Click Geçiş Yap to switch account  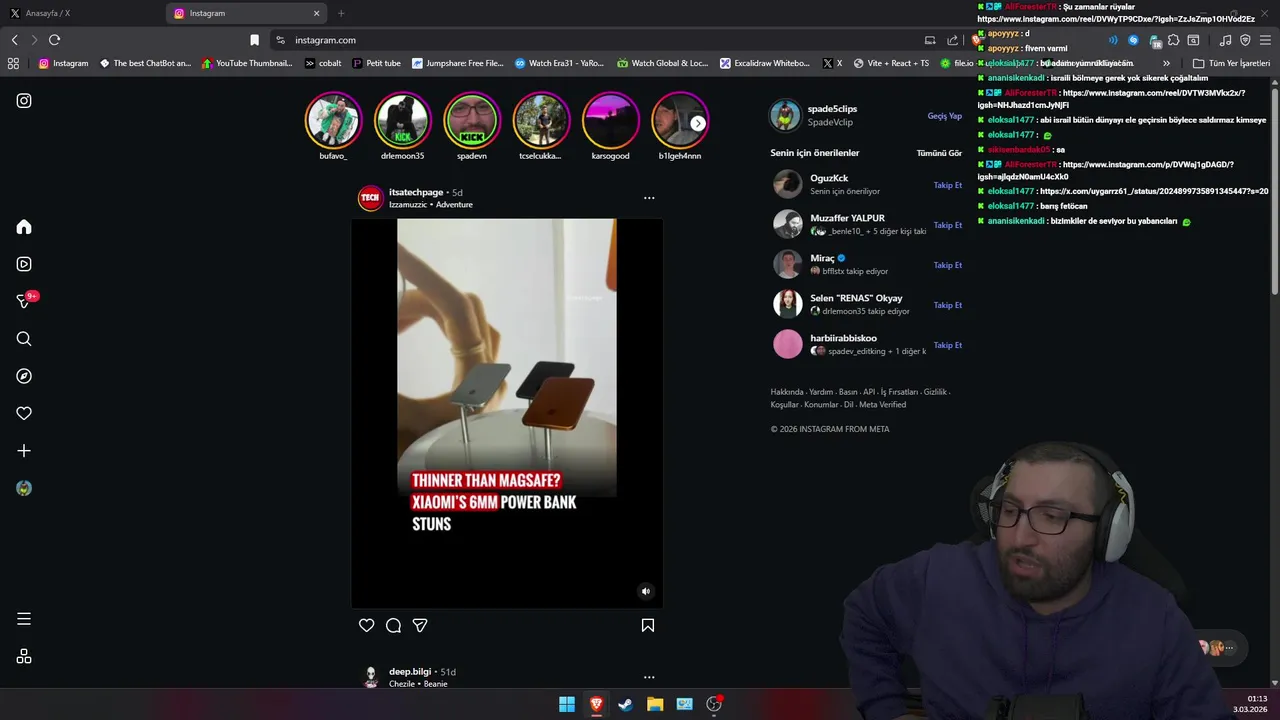(944, 116)
